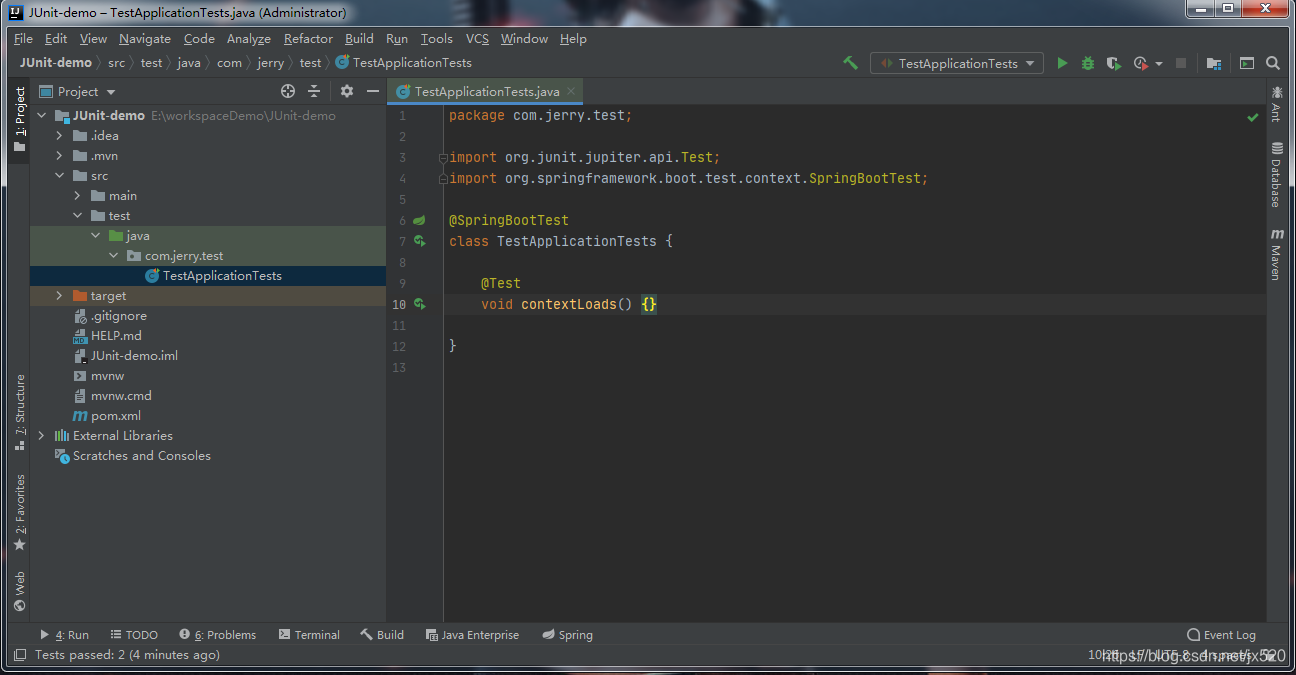This screenshot has width=1296, height=675.
Task: Open the Problems tool window
Action: tap(218, 635)
